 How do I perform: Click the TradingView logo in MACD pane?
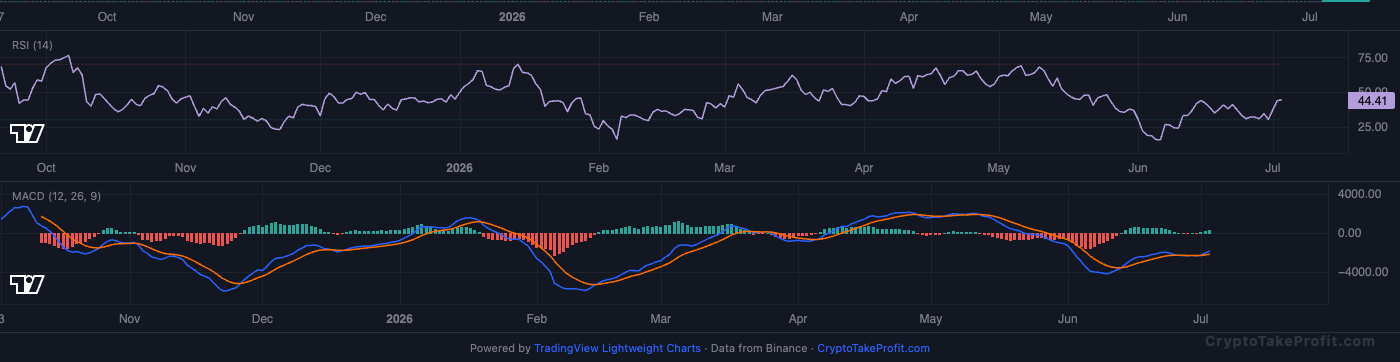(x=26, y=285)
